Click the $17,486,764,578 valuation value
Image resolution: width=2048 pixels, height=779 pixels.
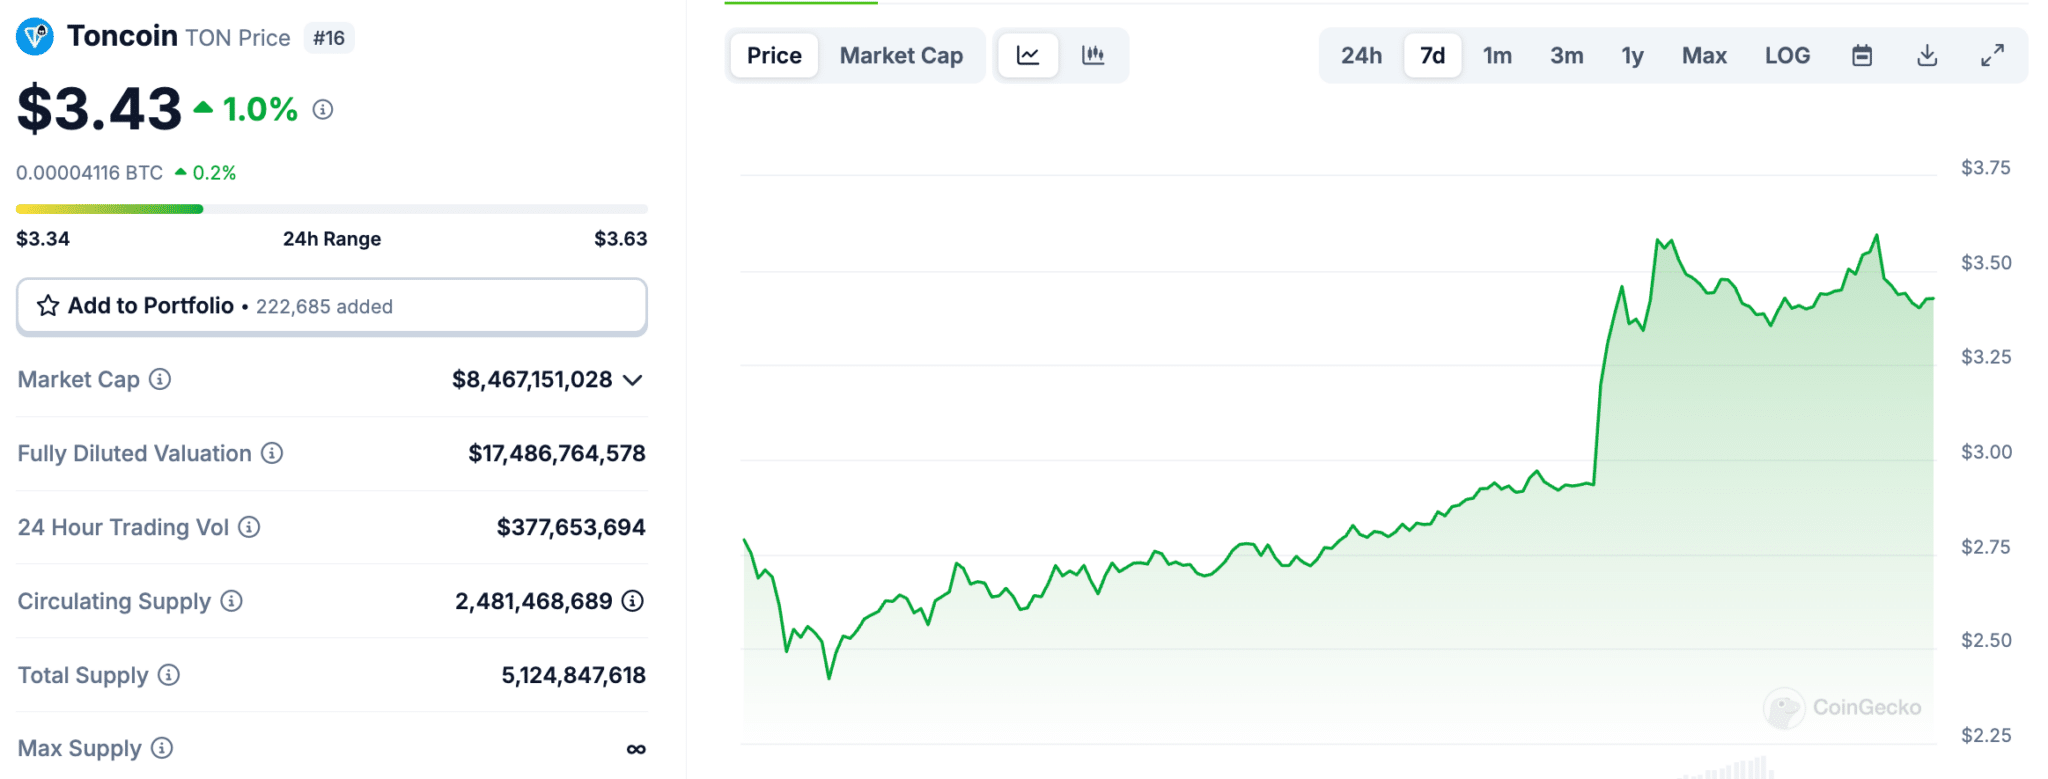click(x=557, y=453)
